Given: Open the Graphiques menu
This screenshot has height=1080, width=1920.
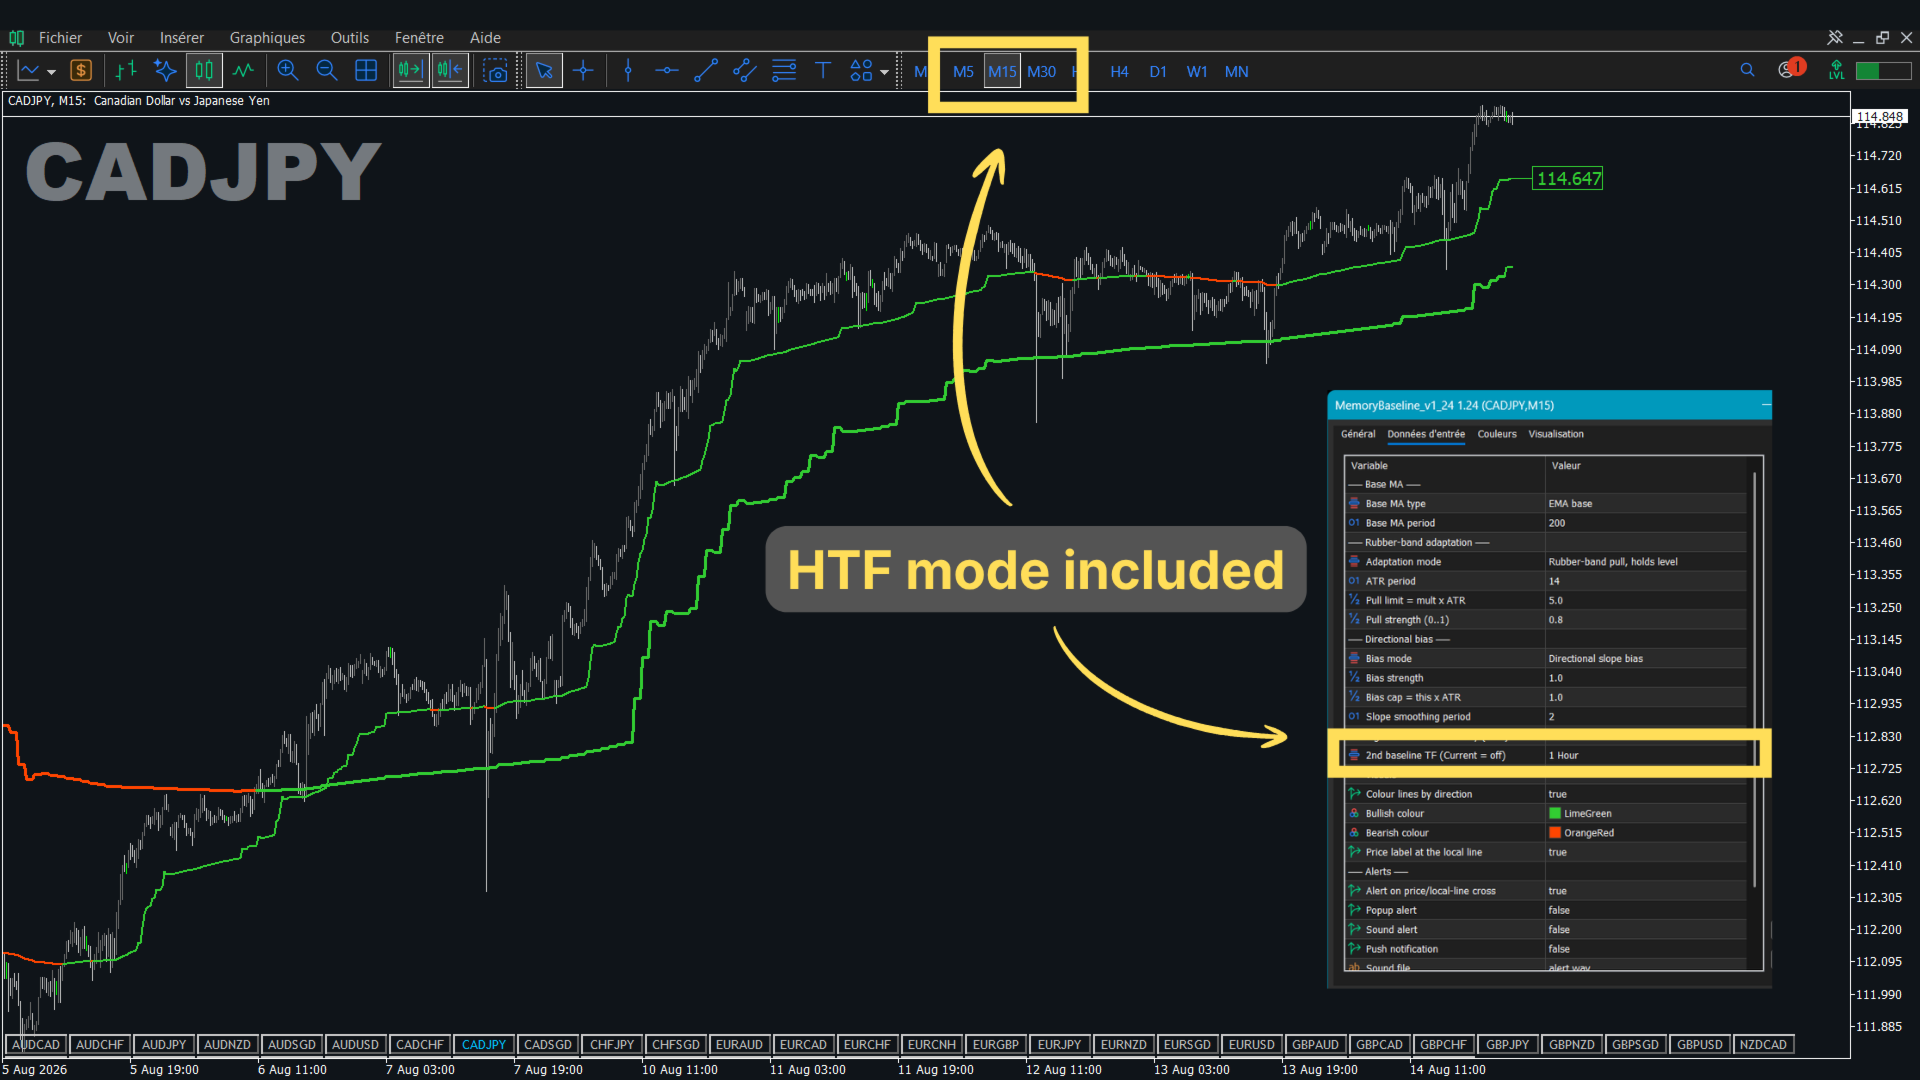Looking at the screenshot, I should click(x=267, y=38).
